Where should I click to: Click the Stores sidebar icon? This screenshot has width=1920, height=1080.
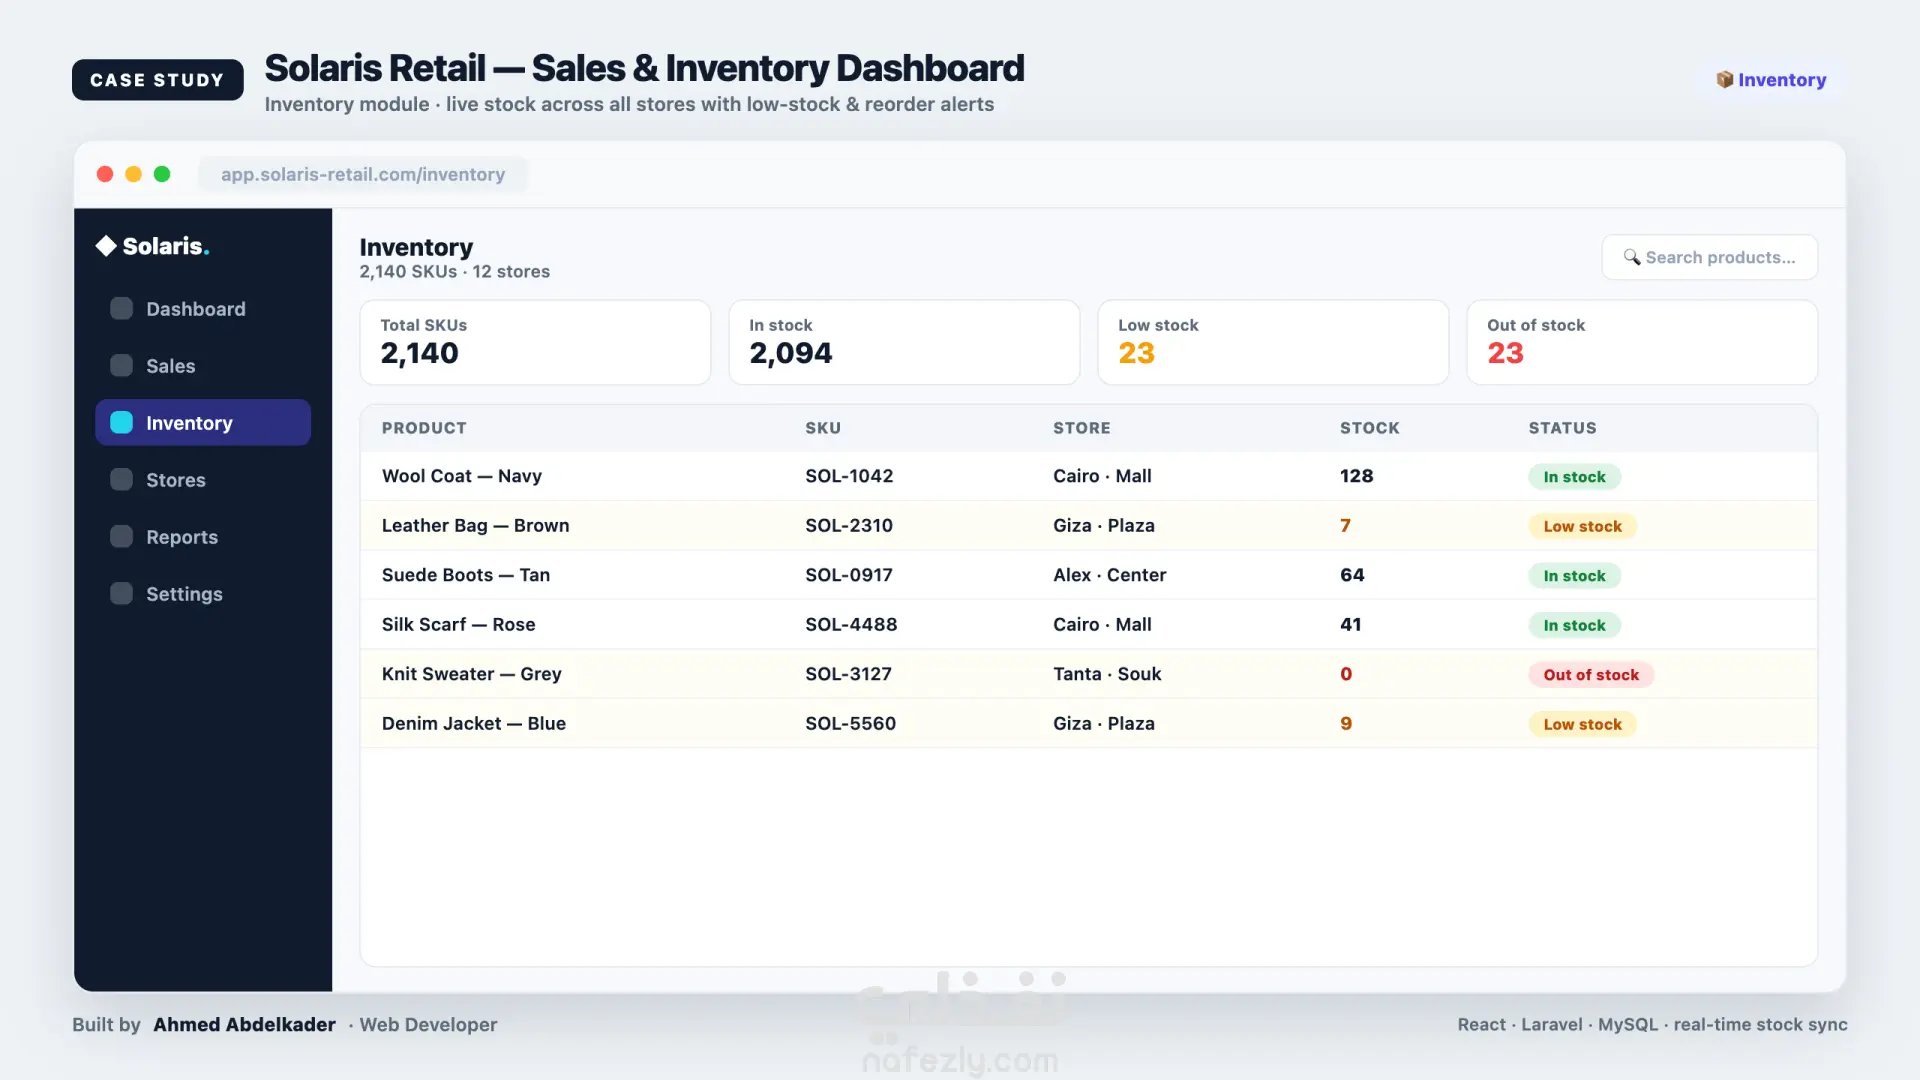[x=121, y=480]
